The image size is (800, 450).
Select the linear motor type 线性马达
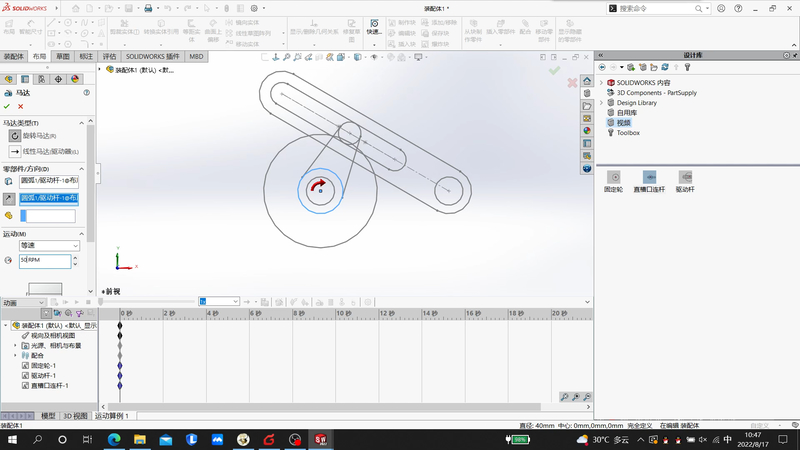(x=15, y=152)
